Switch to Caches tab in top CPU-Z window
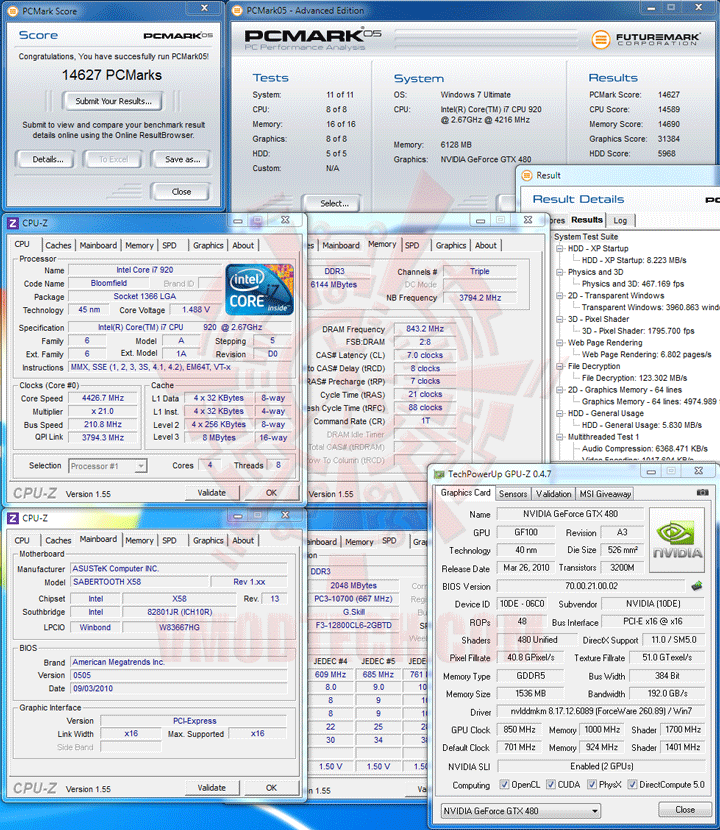The width and height of the screenshot is (720, 830). pos(58,245)
